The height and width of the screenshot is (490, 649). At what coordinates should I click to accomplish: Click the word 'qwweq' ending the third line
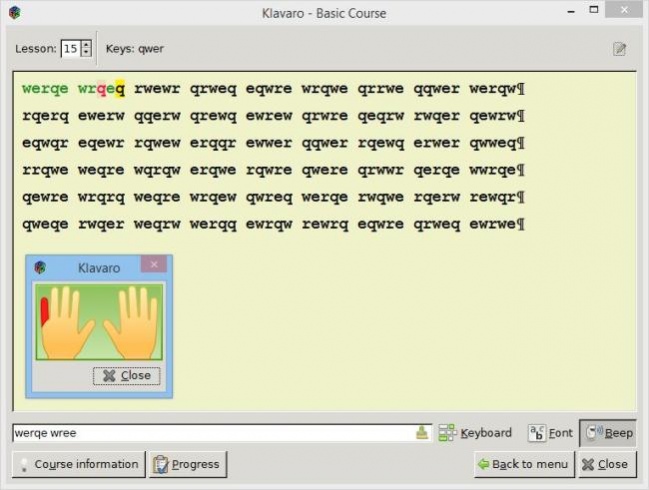pyautogui.click(x=493, y=143)
